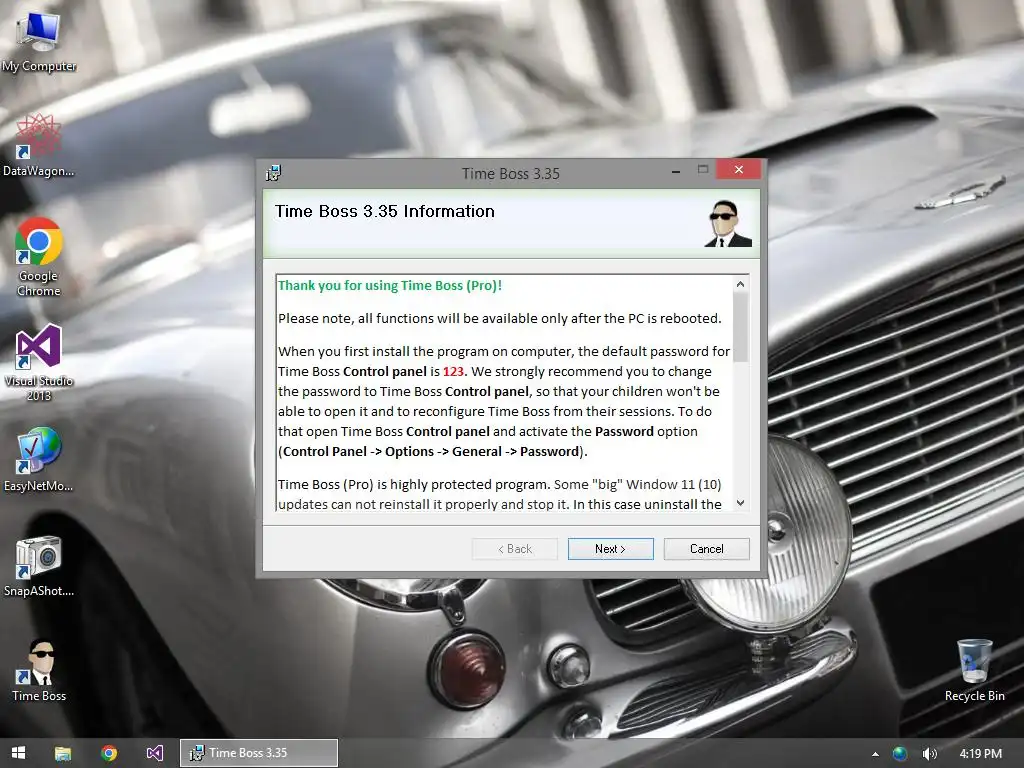Image resolution: width=1024 pixels, height=768 pixels.
Task: Click the disabled Back button
Action: point(515,549)
